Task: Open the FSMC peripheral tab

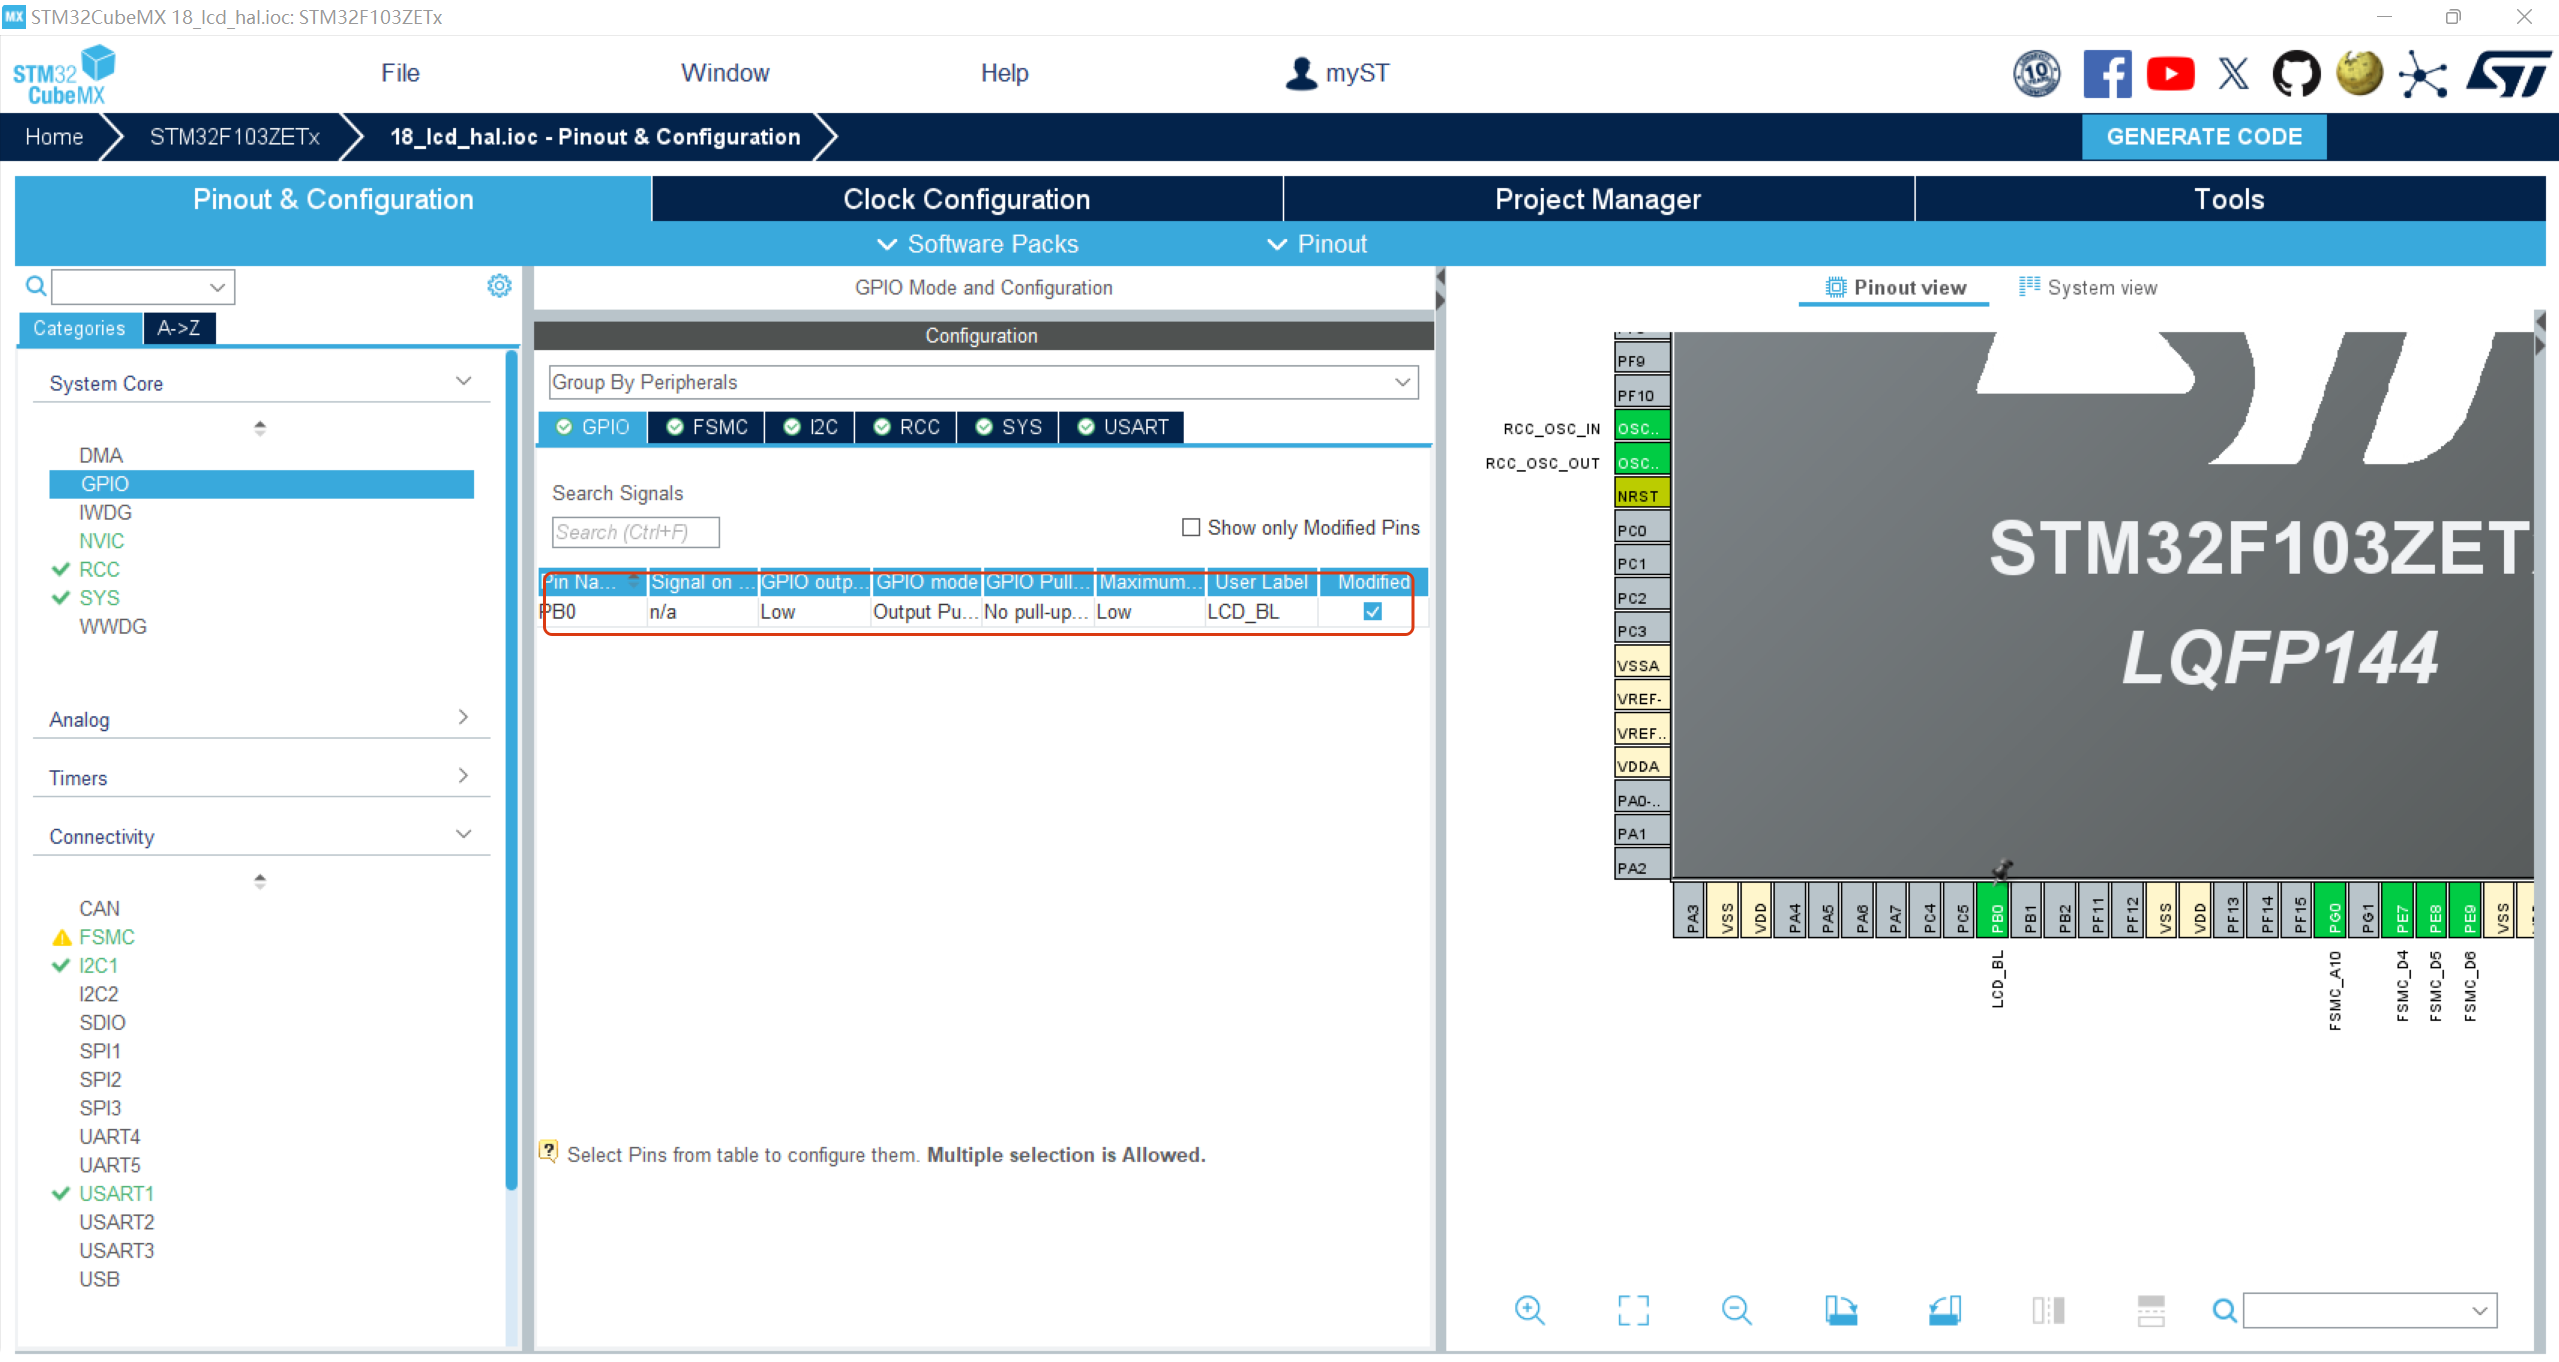Action: pos(707,427)
